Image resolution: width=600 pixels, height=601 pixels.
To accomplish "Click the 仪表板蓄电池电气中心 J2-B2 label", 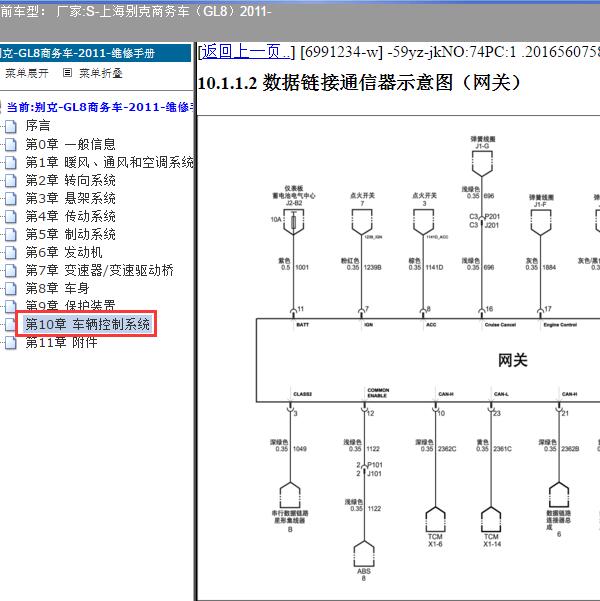I will click(294, 195).
